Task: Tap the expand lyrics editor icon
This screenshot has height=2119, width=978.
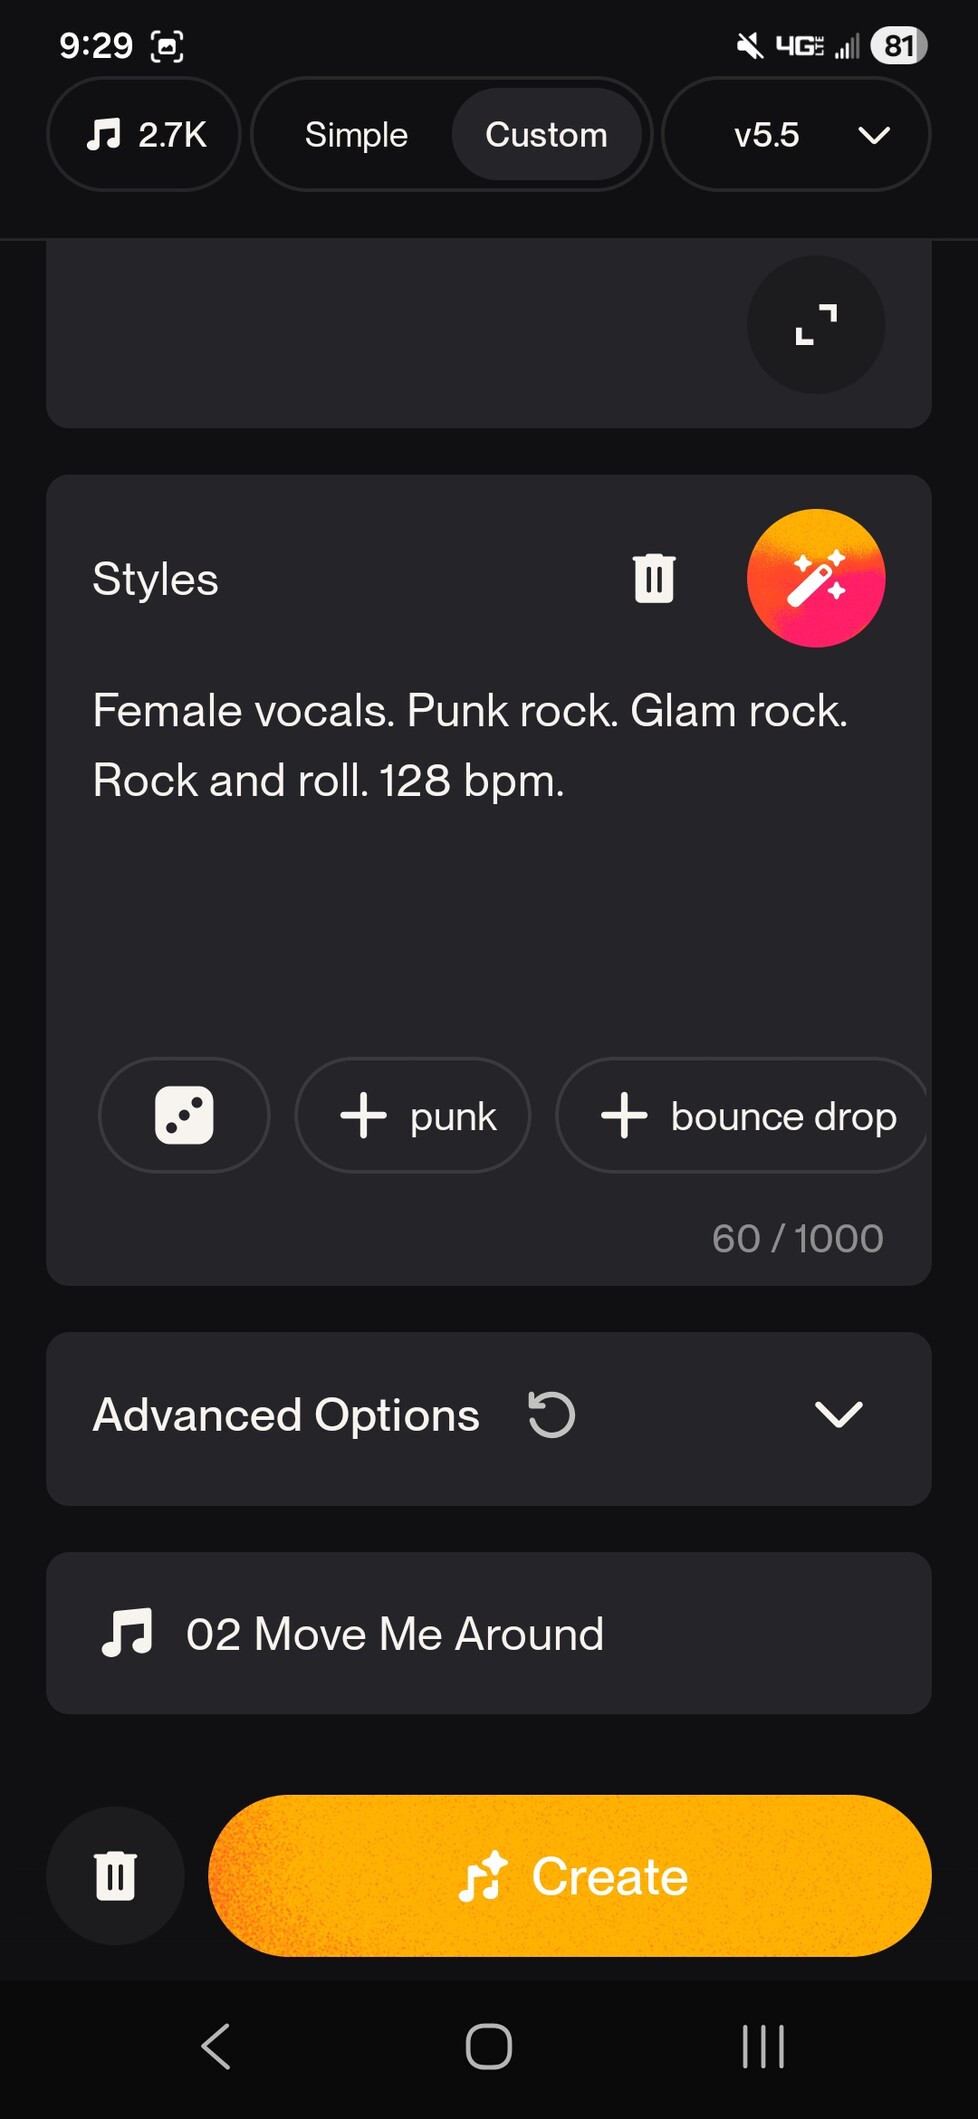Action: (816, 325)
